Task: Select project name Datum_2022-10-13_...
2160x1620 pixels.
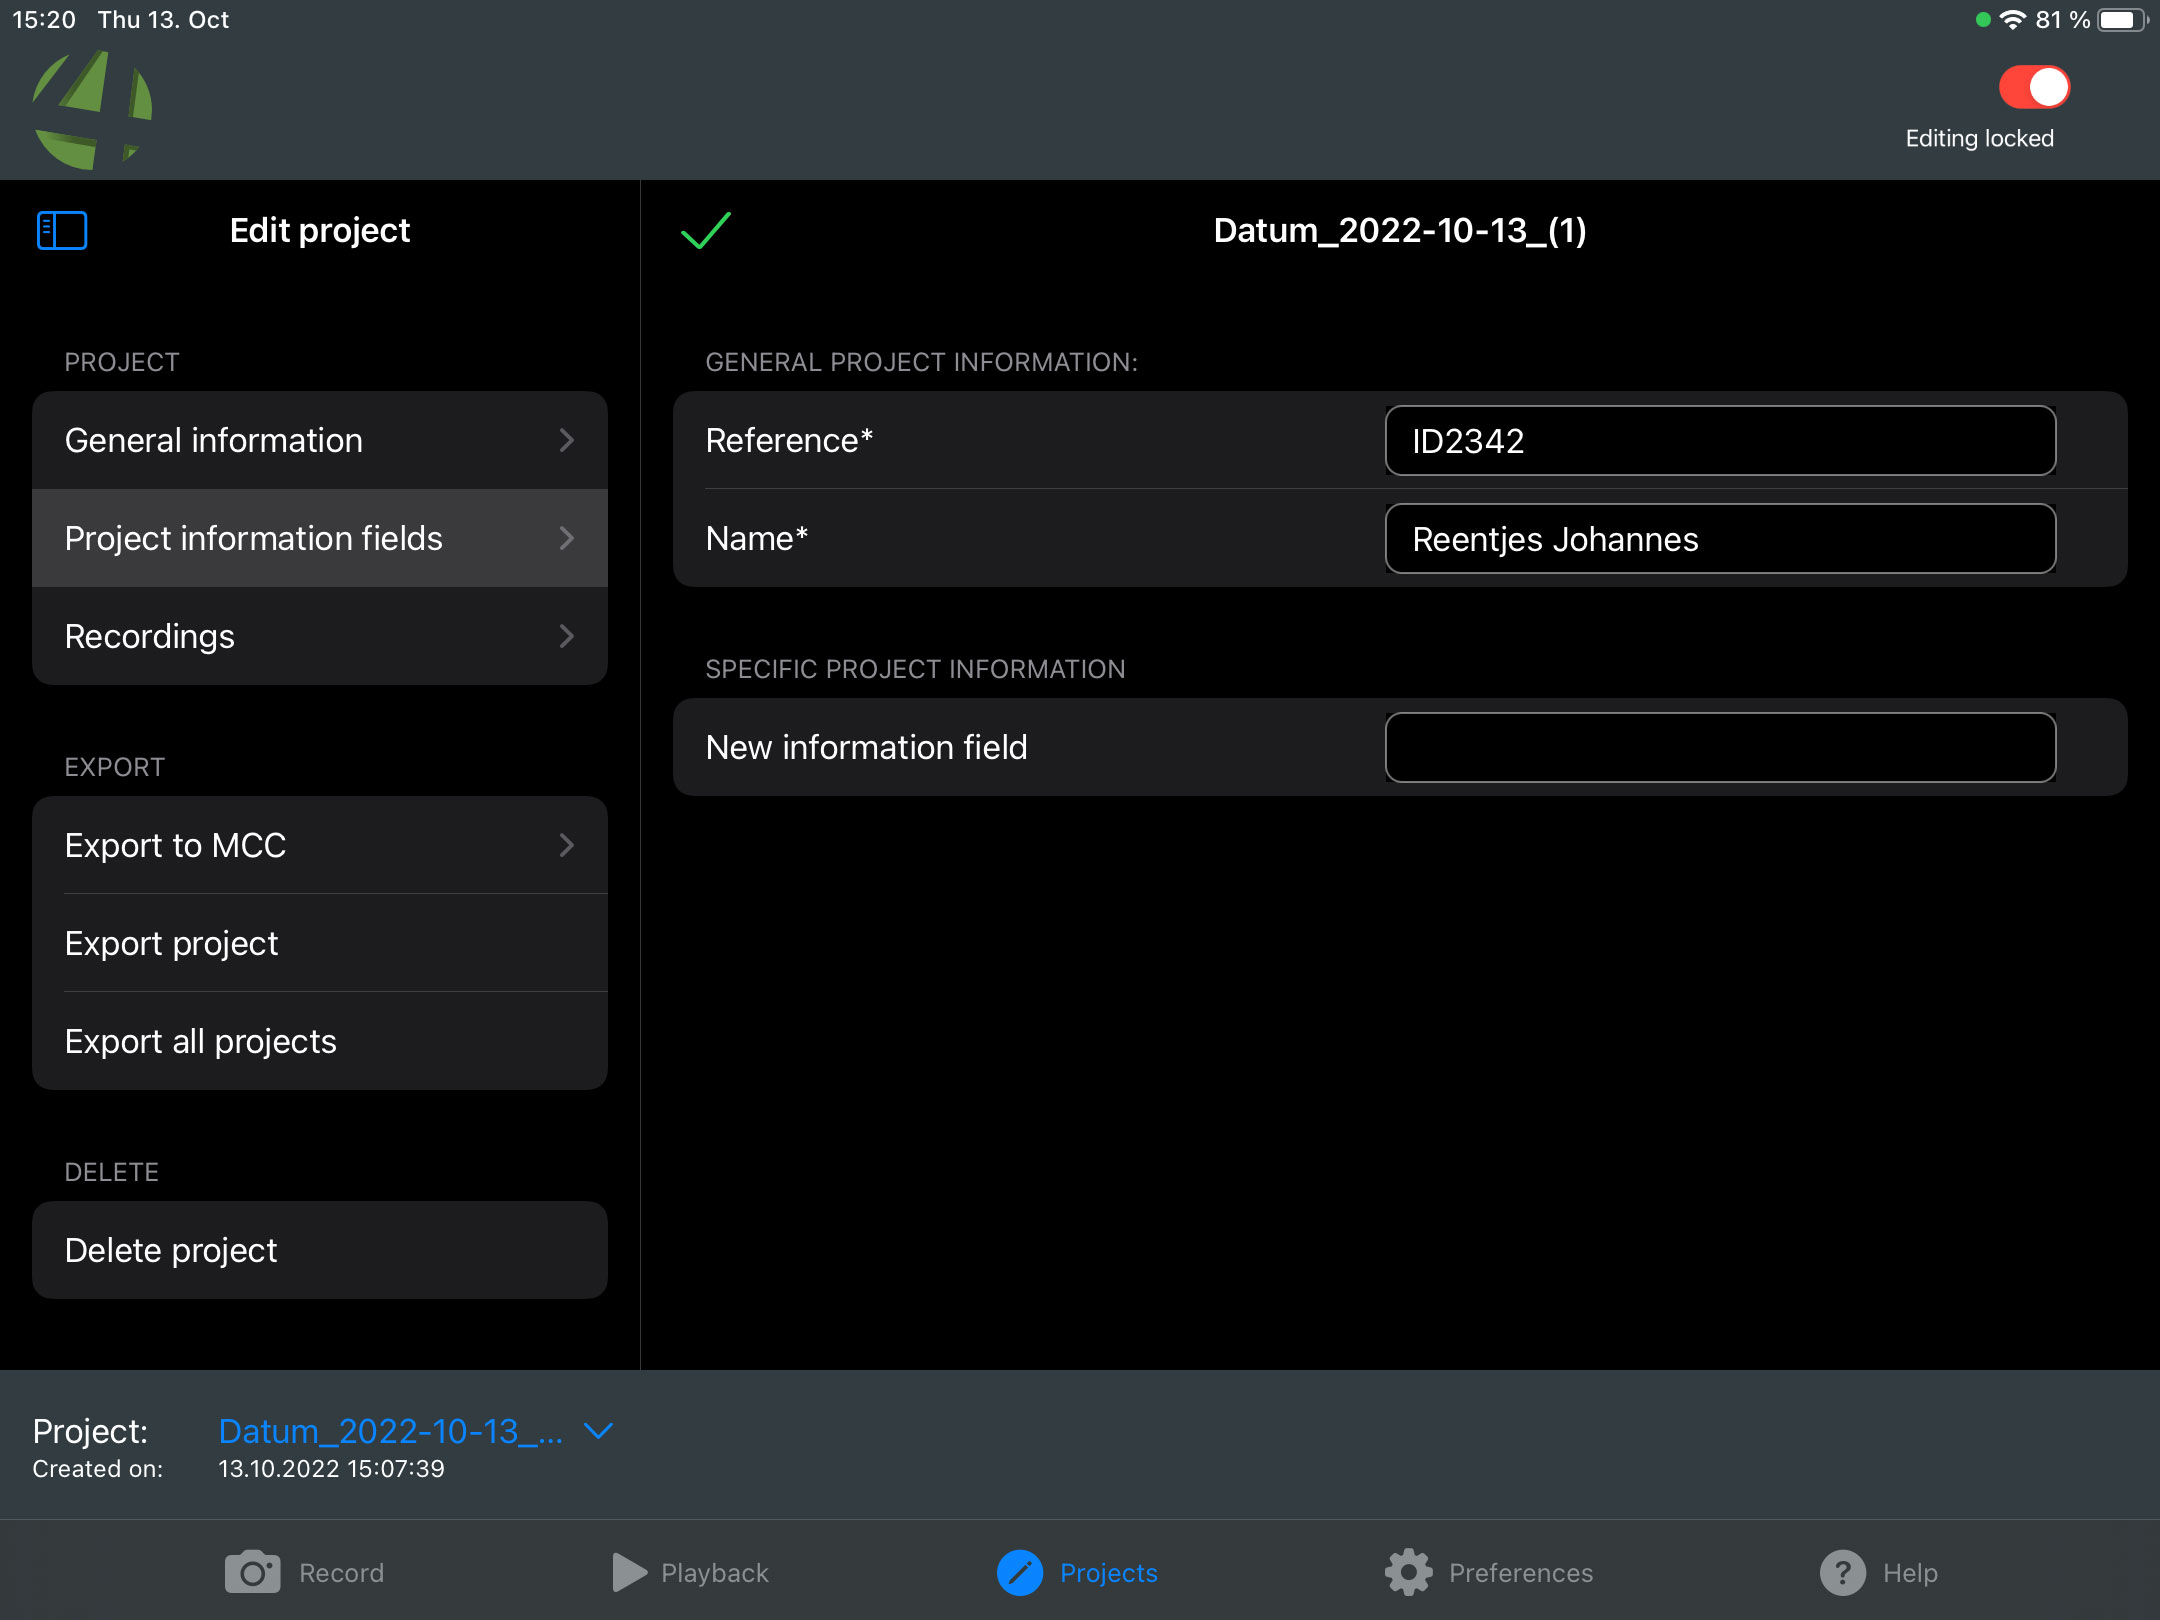Action: [x=391, y=1431]
